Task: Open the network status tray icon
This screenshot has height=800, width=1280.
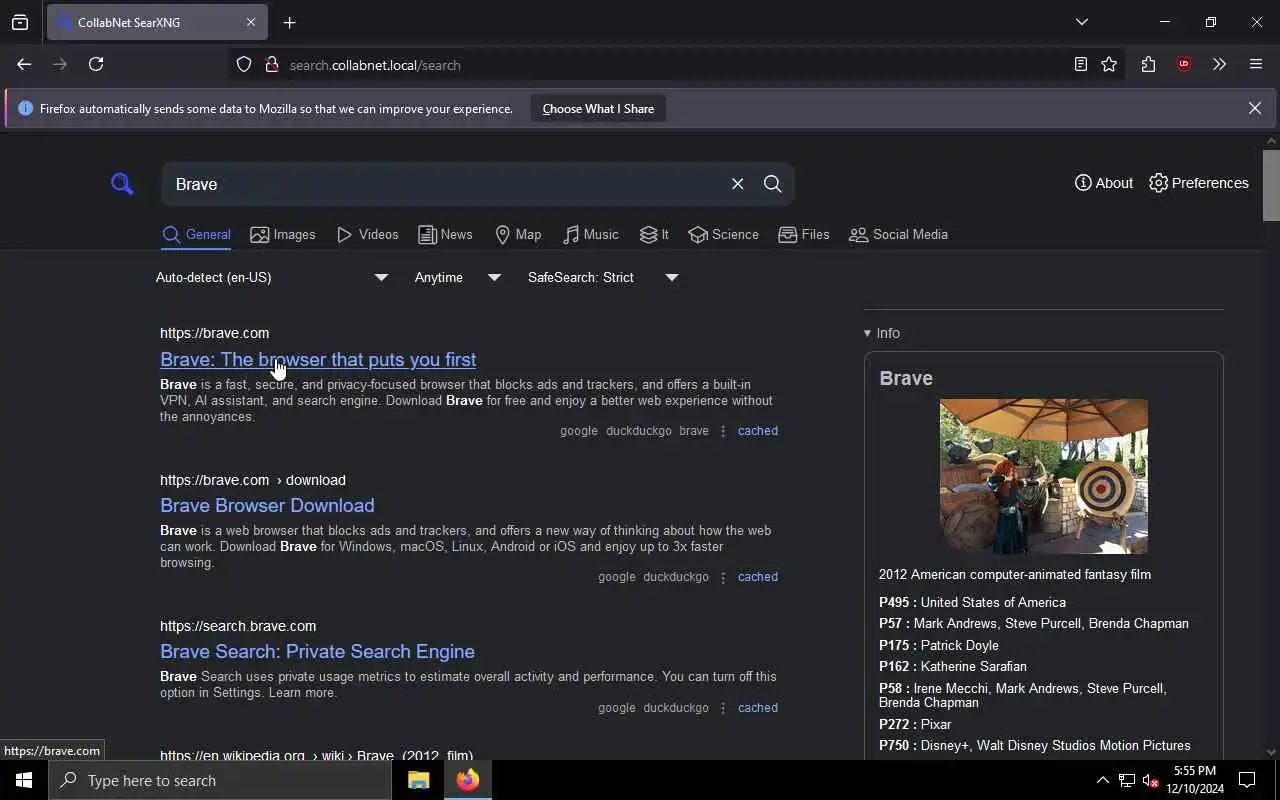Action: (x=1127, y=781)
